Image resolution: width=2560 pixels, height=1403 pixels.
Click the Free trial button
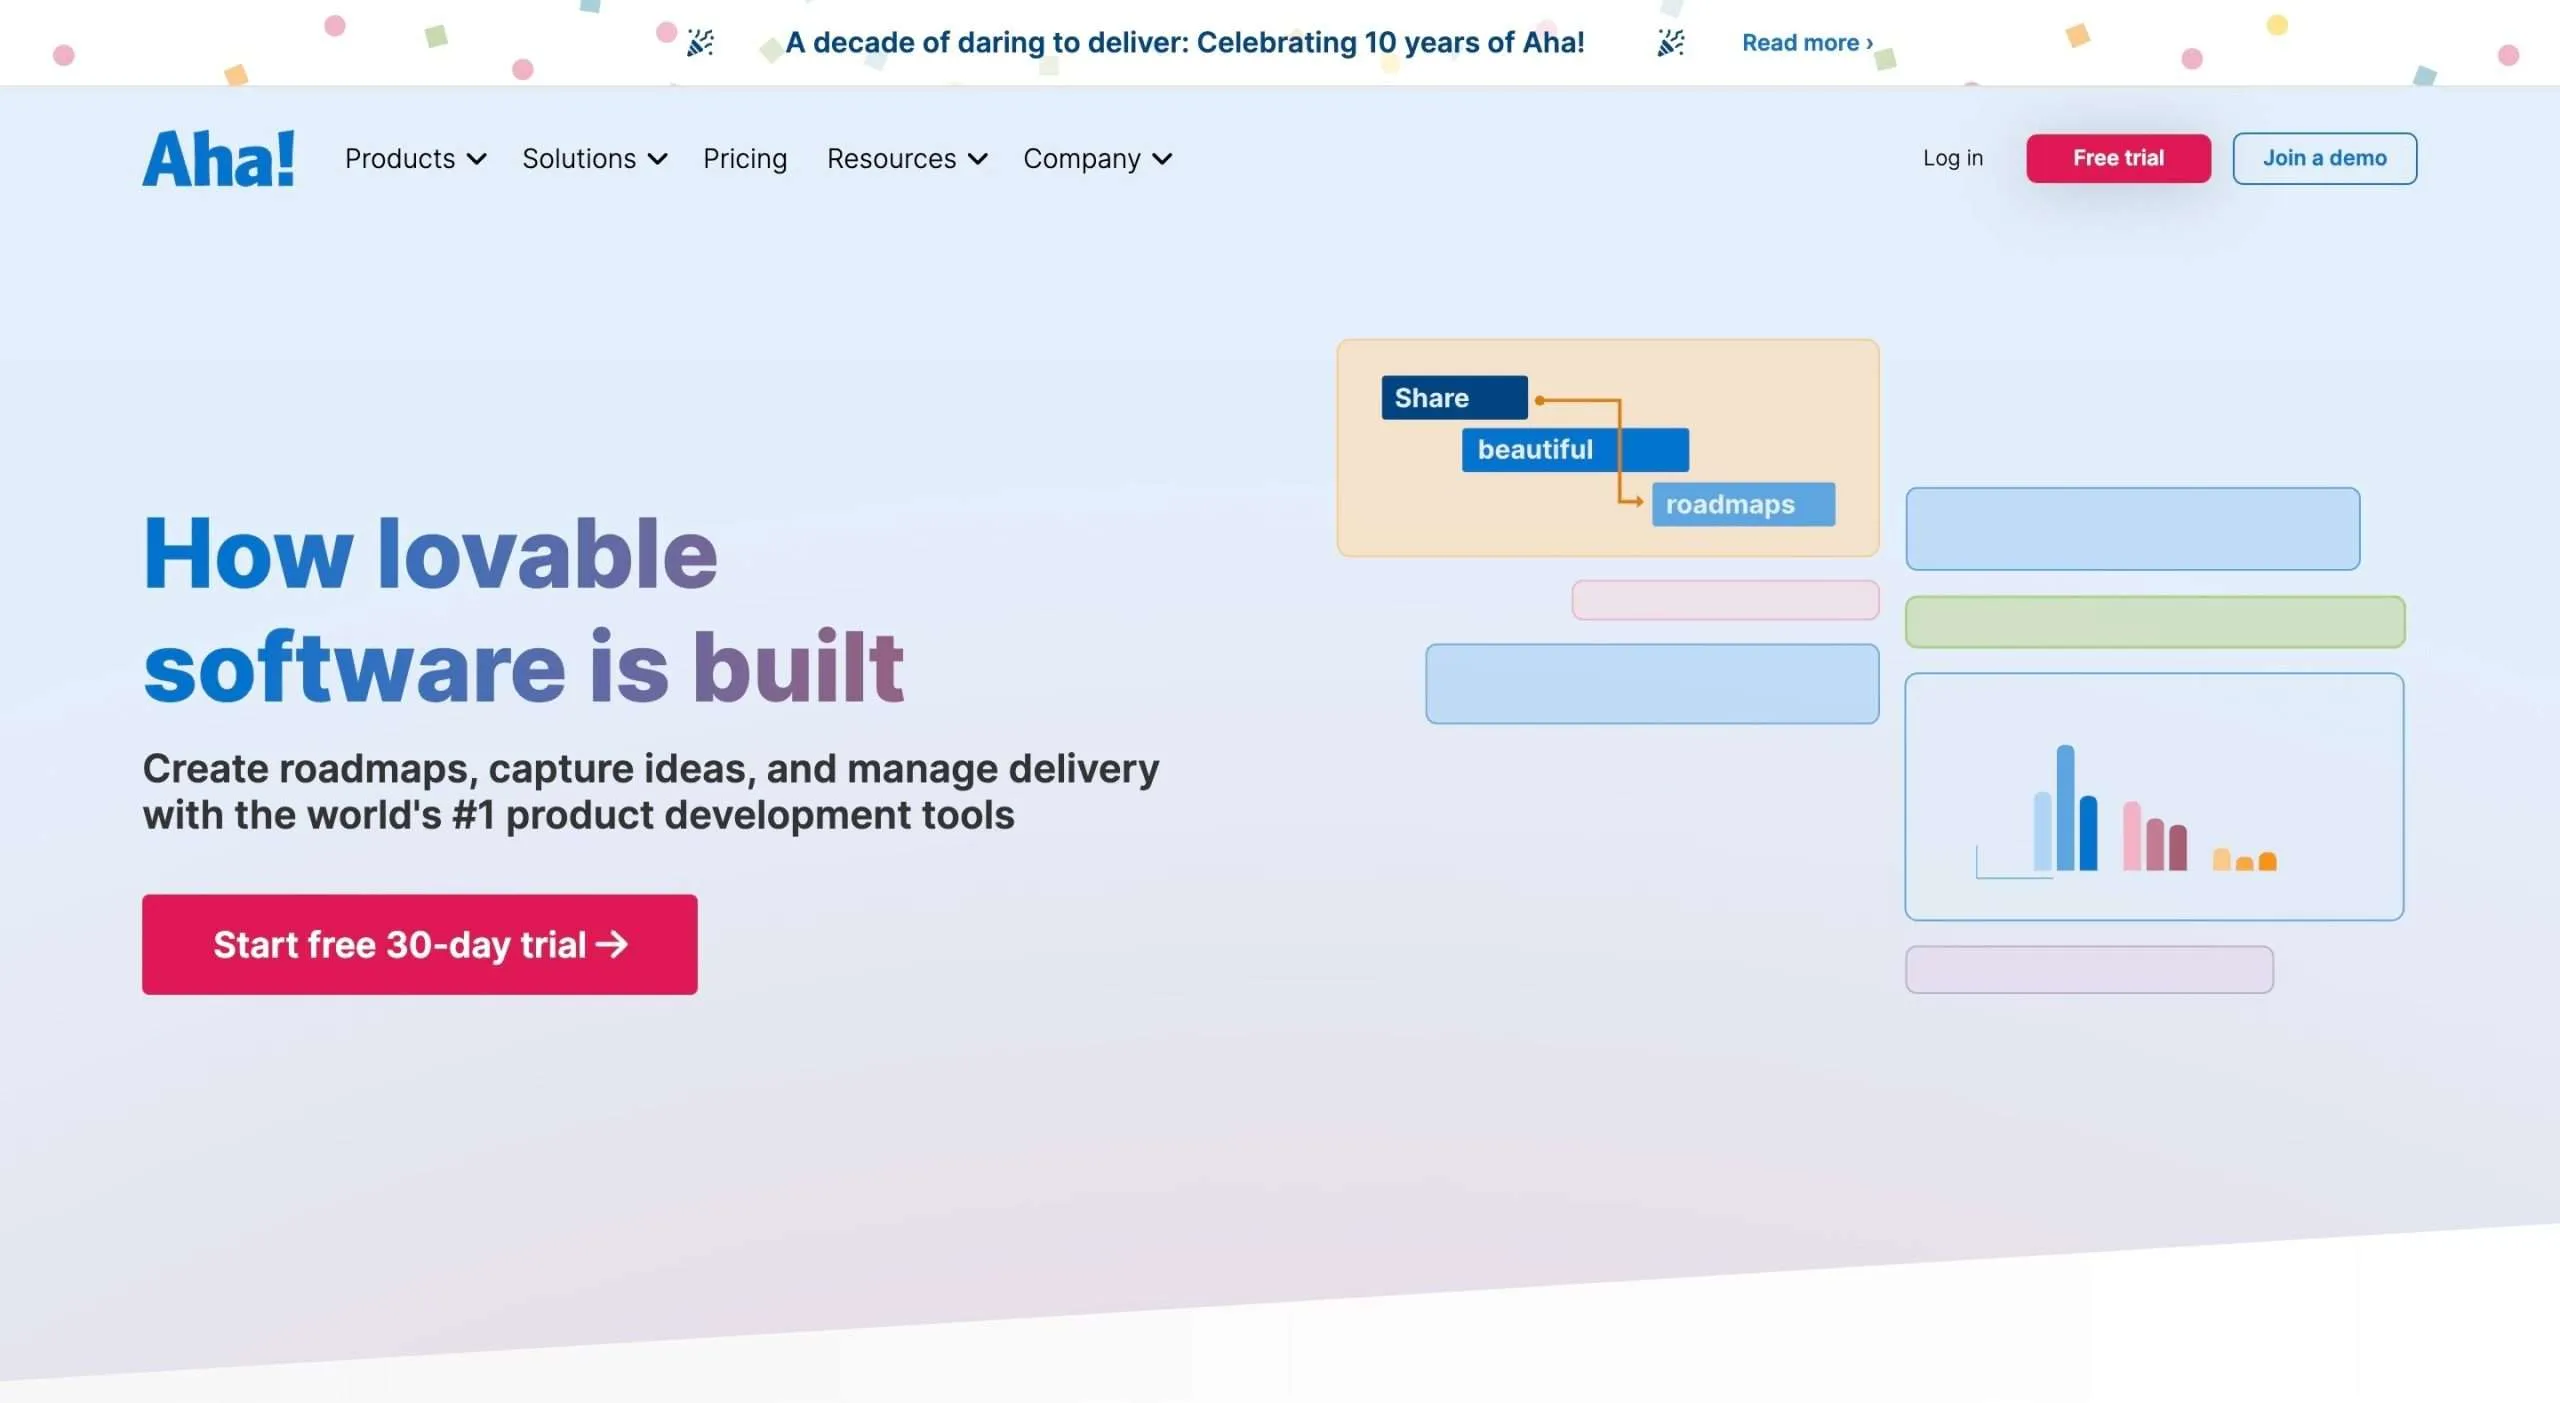[2118, 158]
